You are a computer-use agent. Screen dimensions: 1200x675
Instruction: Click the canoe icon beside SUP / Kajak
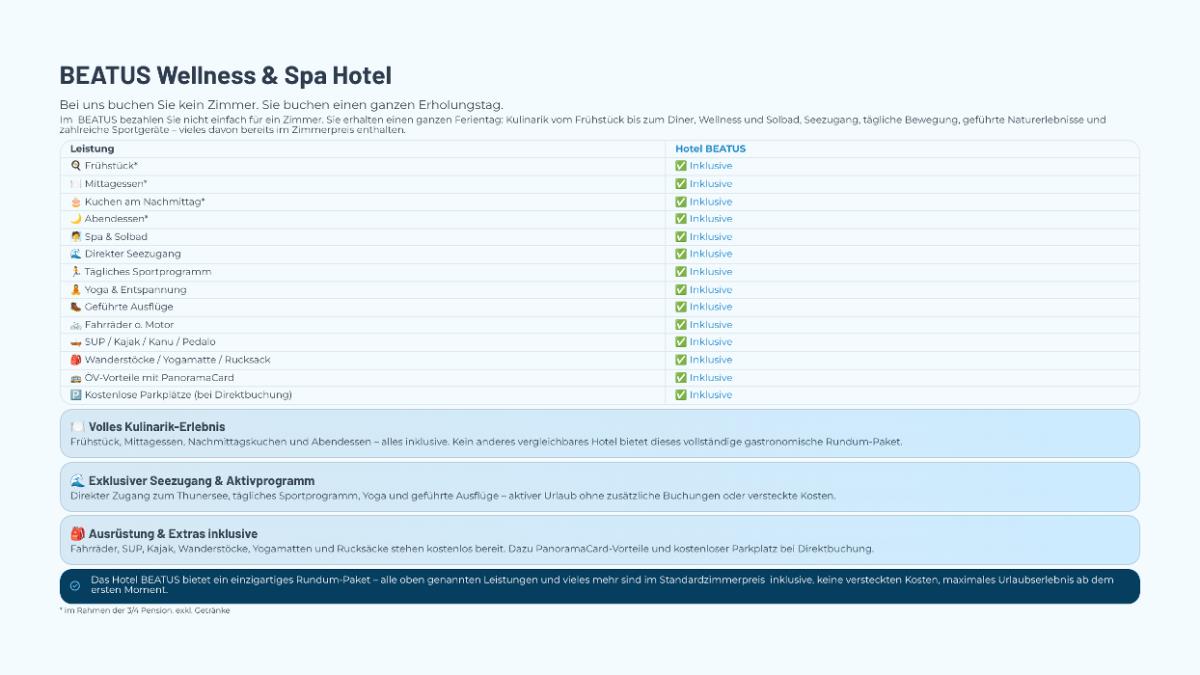(x=76, y=342)
